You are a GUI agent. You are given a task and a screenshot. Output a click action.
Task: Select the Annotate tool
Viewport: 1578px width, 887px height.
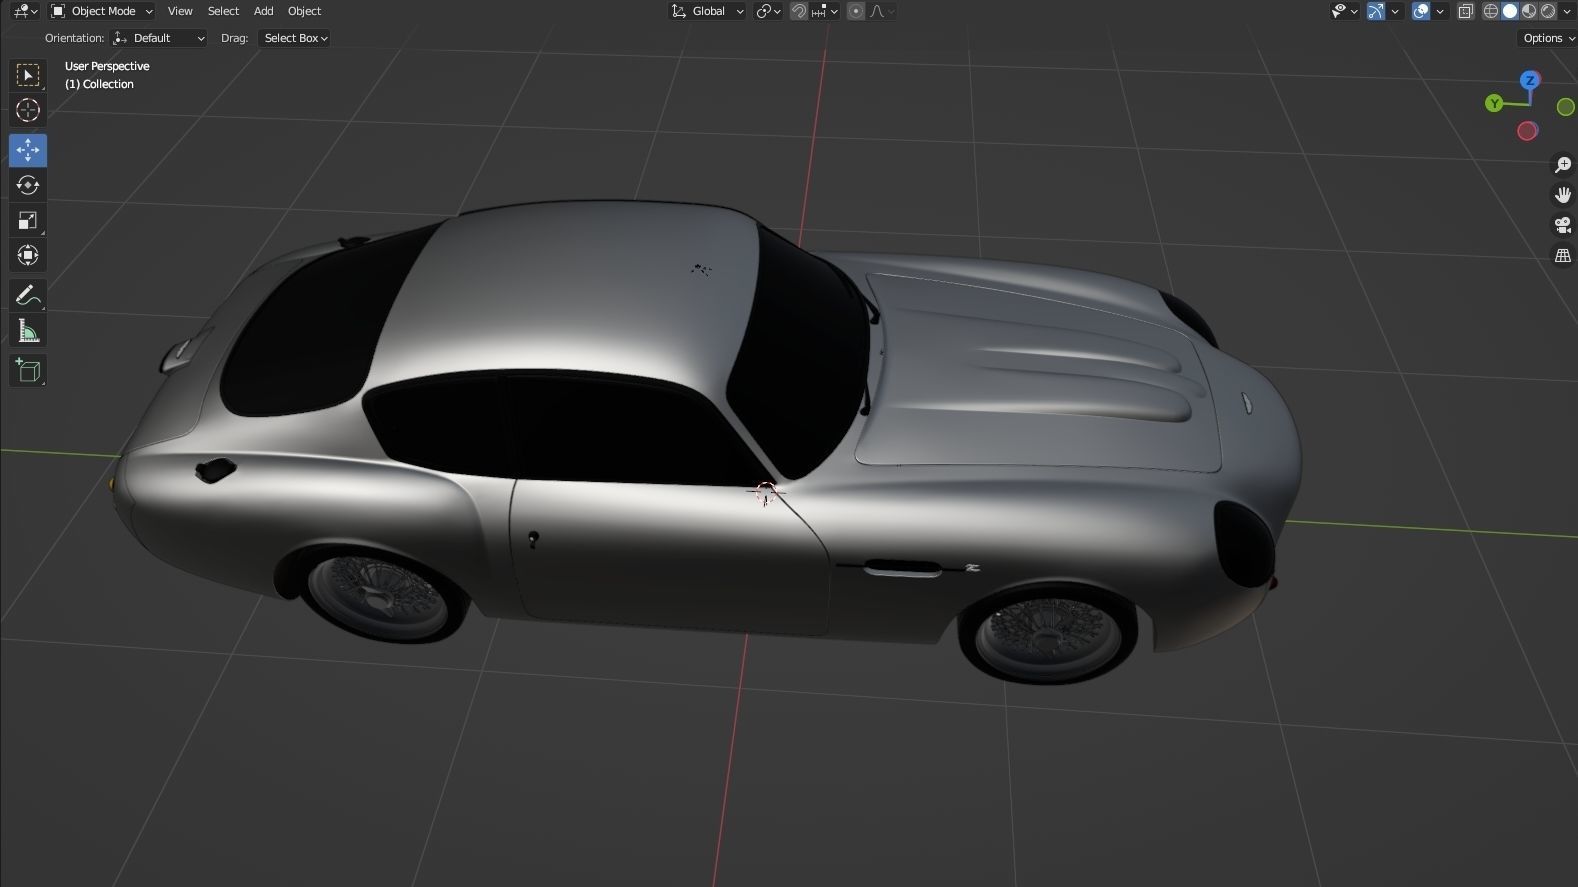point(28,295)
